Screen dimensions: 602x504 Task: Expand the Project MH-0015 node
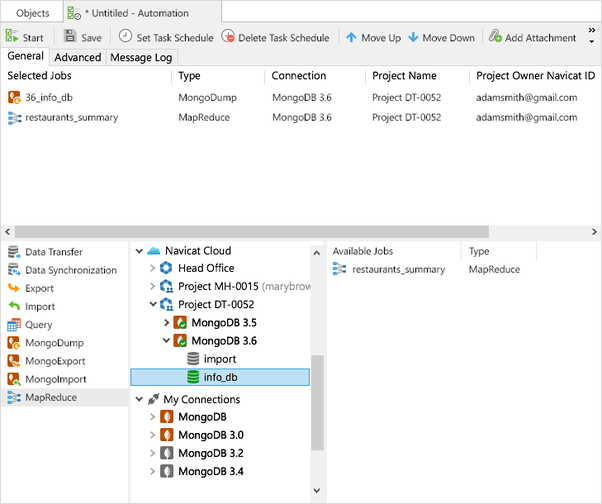coord(152,286)
